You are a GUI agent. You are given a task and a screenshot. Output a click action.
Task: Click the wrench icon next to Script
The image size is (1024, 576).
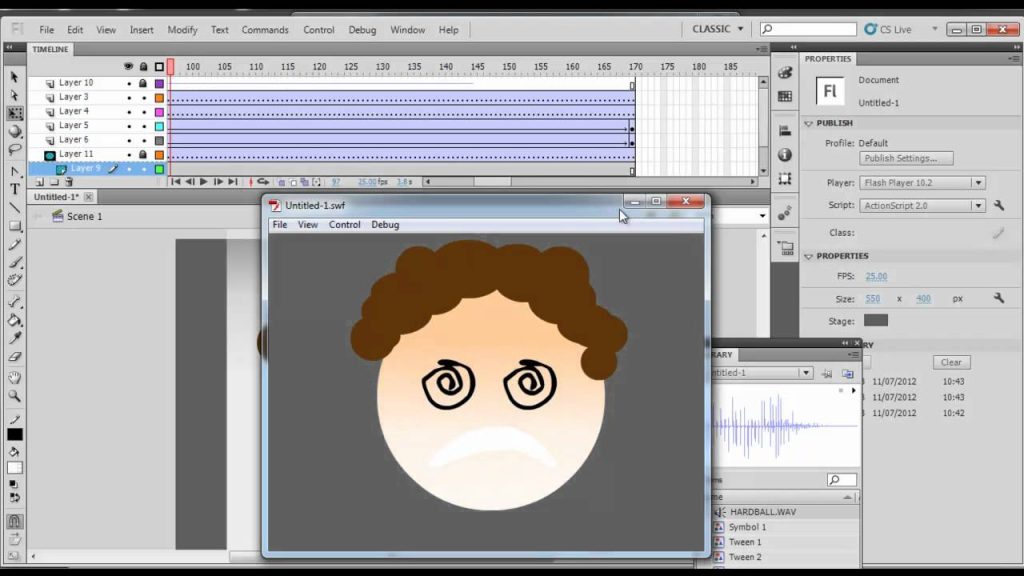point(999,205)
